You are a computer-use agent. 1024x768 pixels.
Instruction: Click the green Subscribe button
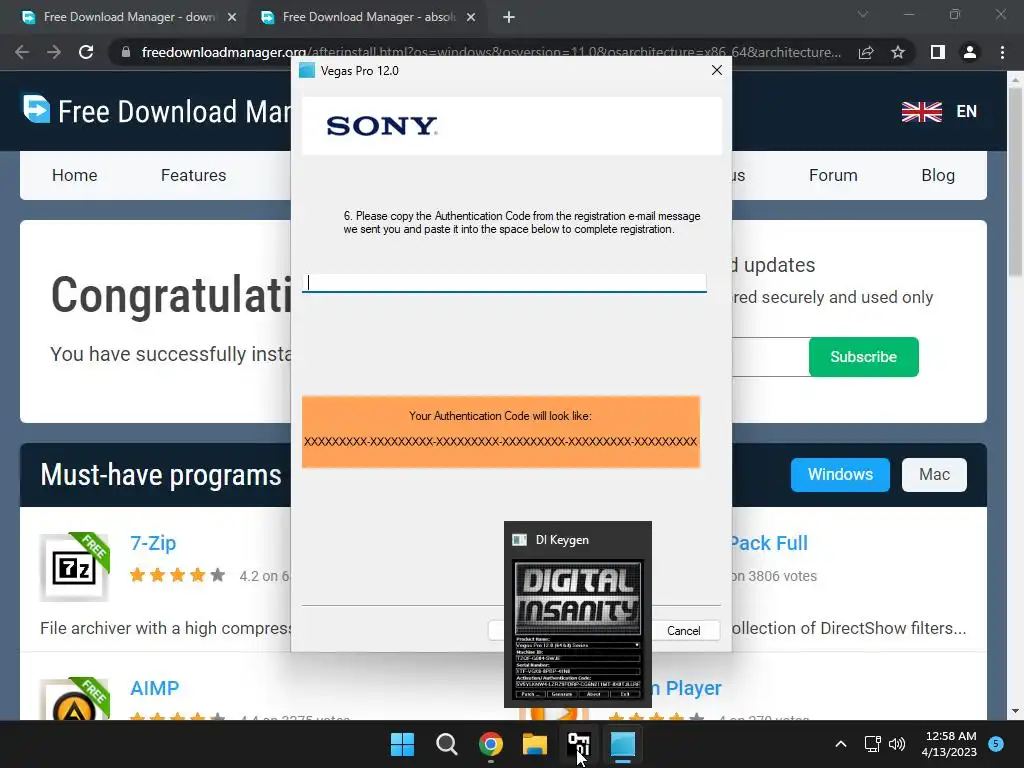[x=863, y=357]
